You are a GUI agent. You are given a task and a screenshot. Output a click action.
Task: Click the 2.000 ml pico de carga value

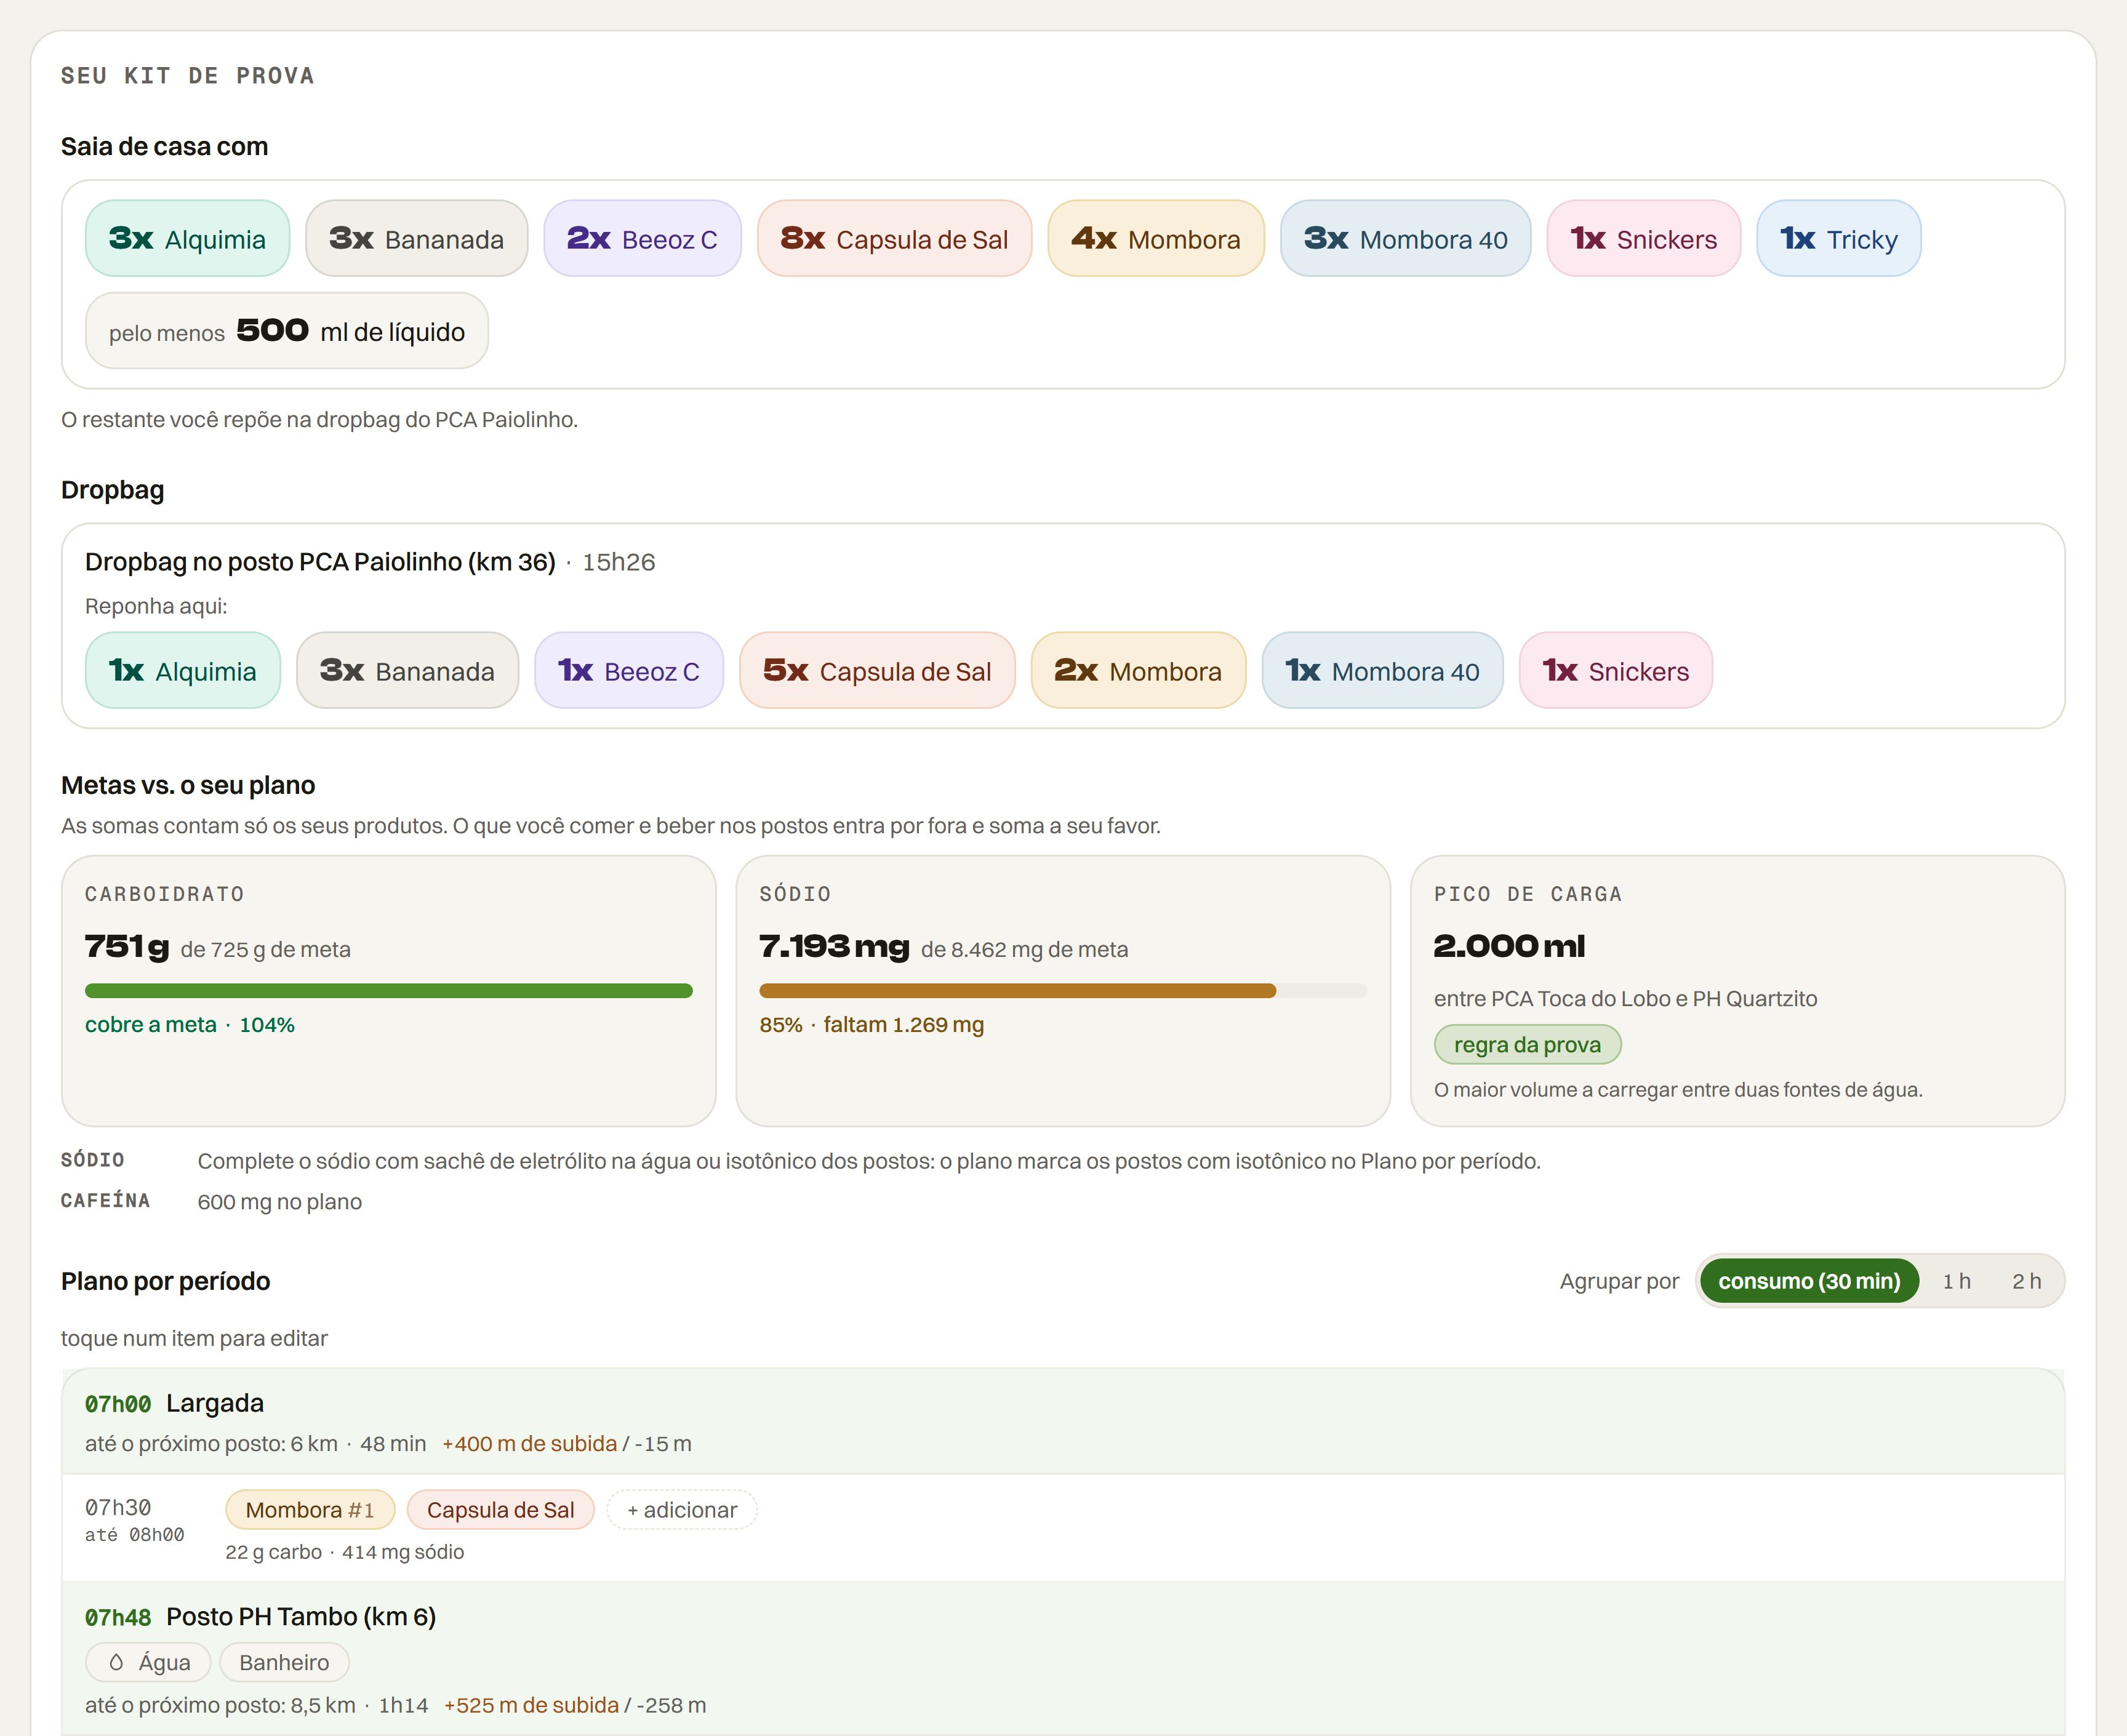[x=1509, y=946]
